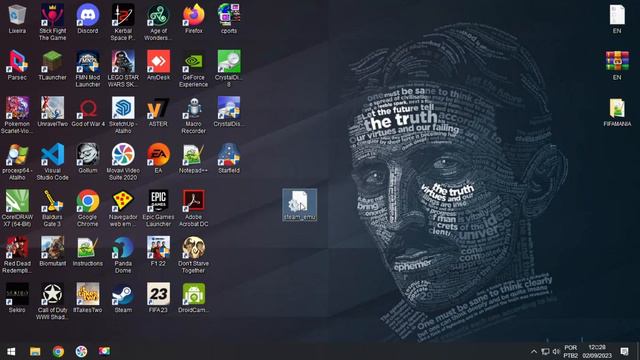Screen dimensions: 640x360
Task: Open the Panda Dome antivirus icon
Action: (123, 255)
